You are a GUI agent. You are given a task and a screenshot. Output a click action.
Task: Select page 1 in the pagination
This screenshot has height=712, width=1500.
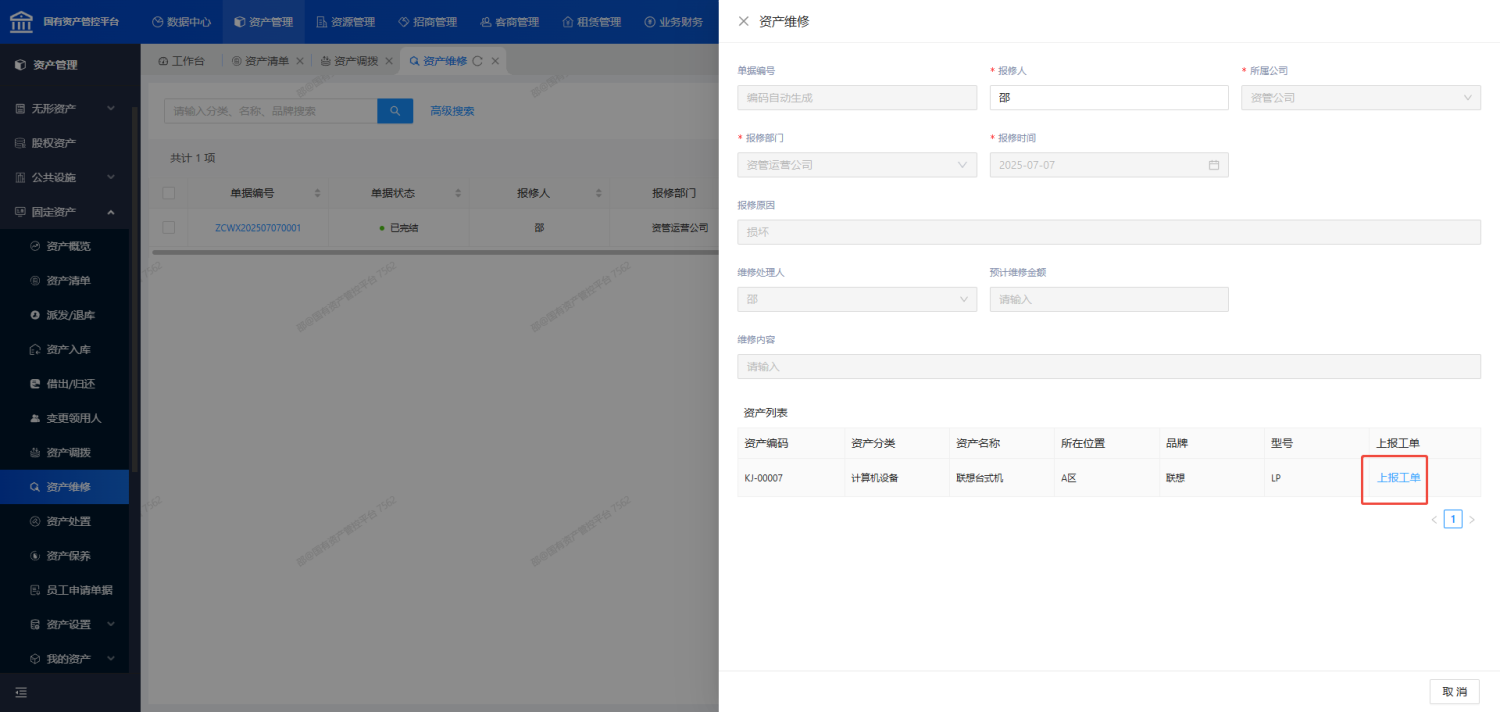[x=1453, y=519]
